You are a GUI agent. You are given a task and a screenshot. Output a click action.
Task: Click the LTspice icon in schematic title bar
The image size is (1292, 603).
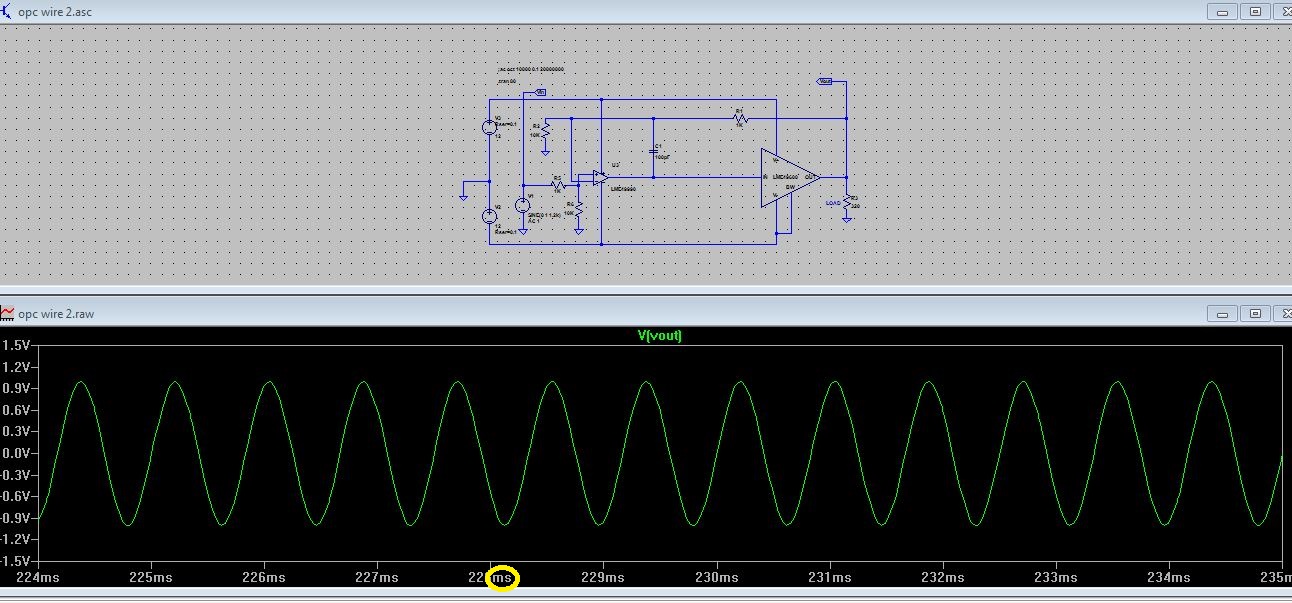click(8, 12)
